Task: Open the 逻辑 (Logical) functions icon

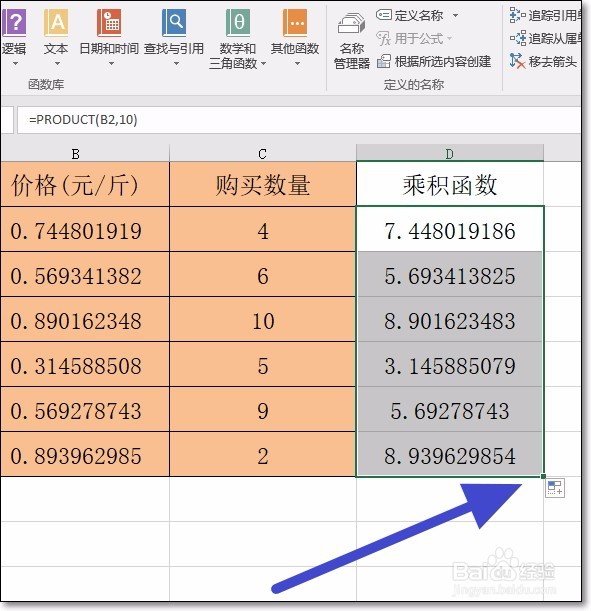Action: click(x=14, y=23)
